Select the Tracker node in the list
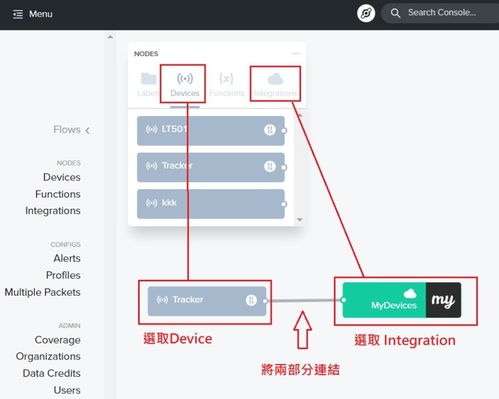Viewport: 499px width, 399px height. pos(211,167)
